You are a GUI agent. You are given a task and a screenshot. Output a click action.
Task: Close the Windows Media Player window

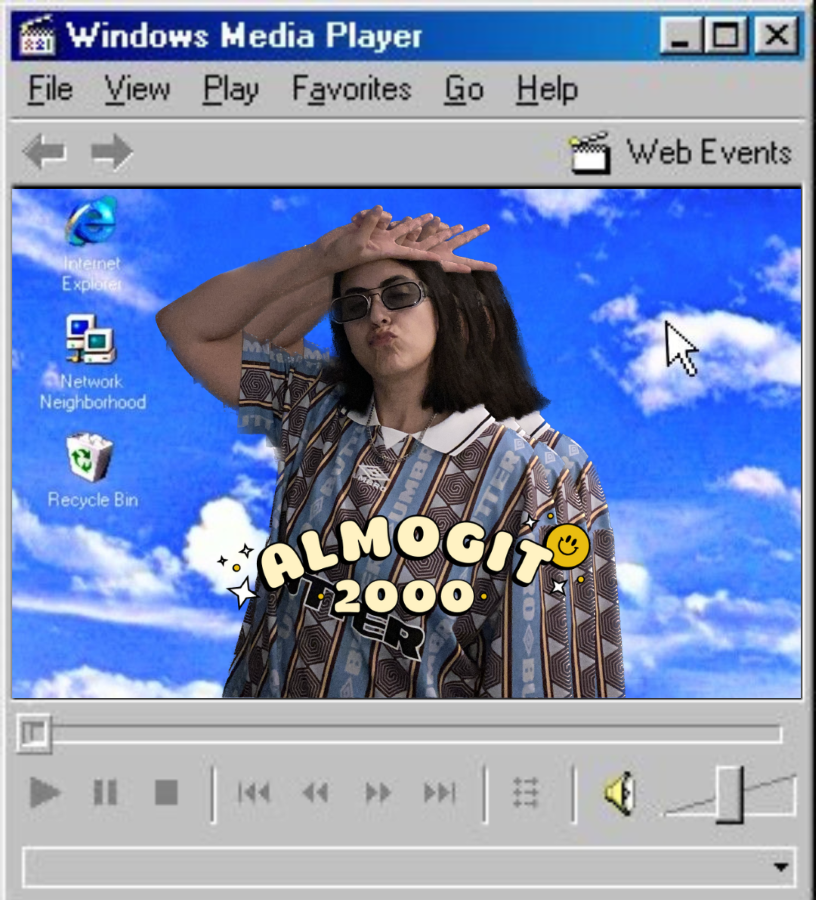tap(776, 36)
